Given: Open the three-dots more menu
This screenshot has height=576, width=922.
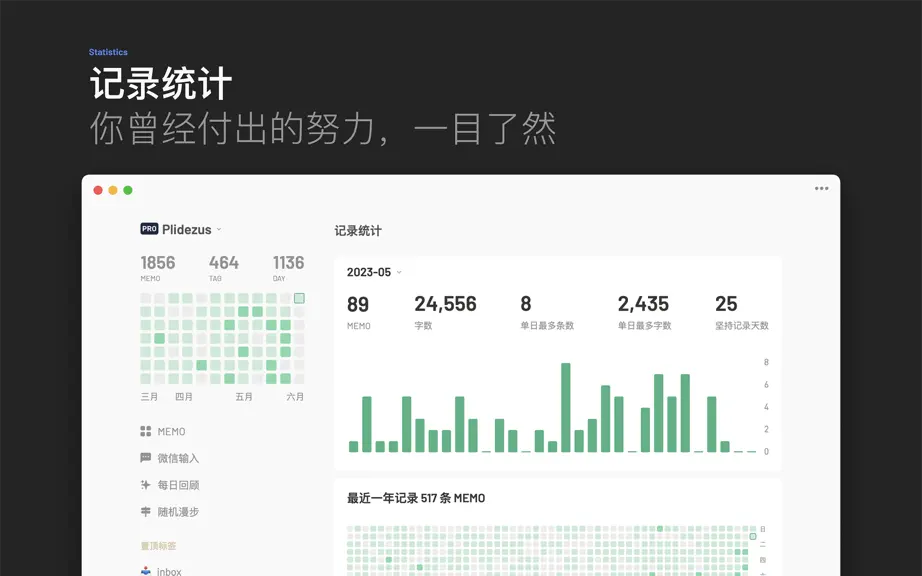Looking at the screenshot, I should pyautogui.click(x=821, y=189).
